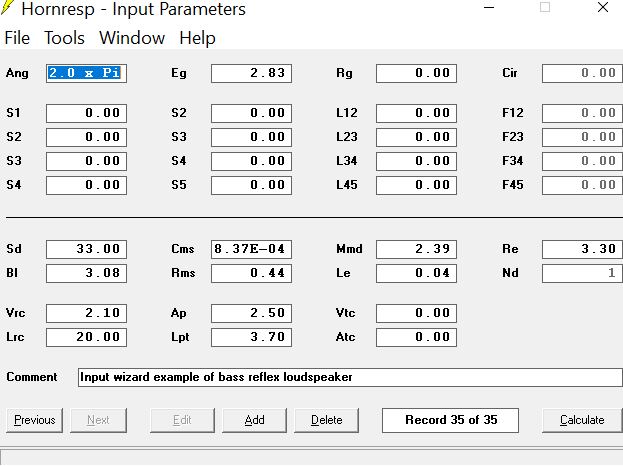Click the Cms label
The image size is (623, 466).
coord(183,249)
